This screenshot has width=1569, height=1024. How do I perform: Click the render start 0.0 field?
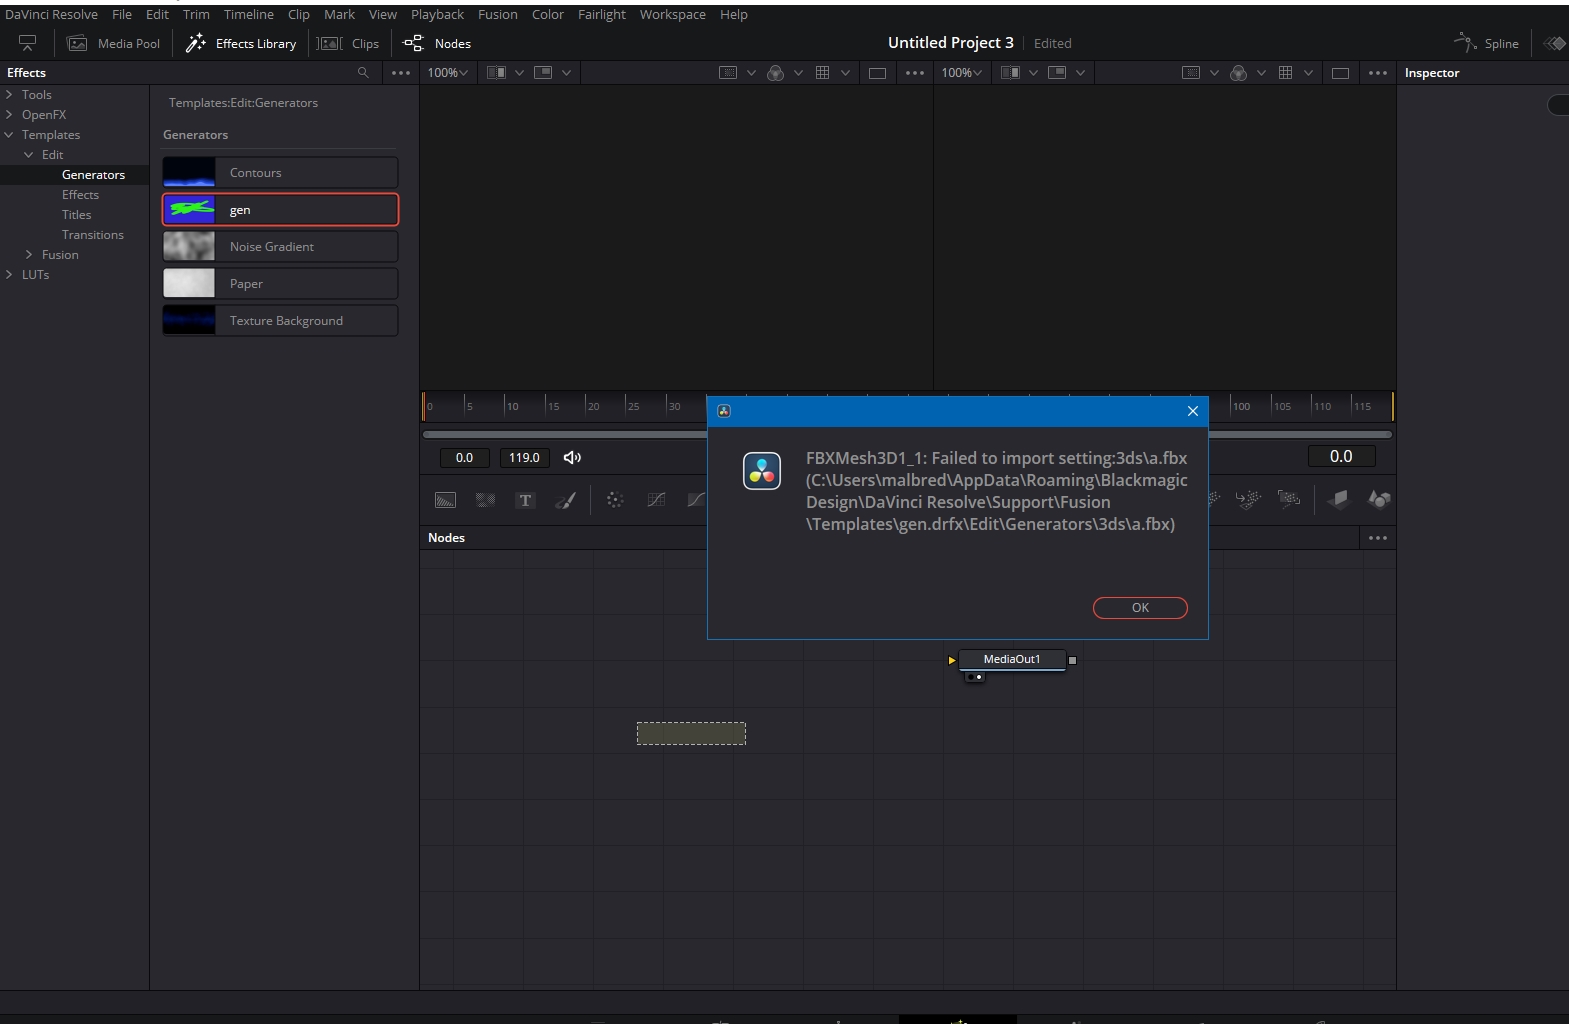coord(464,457)
